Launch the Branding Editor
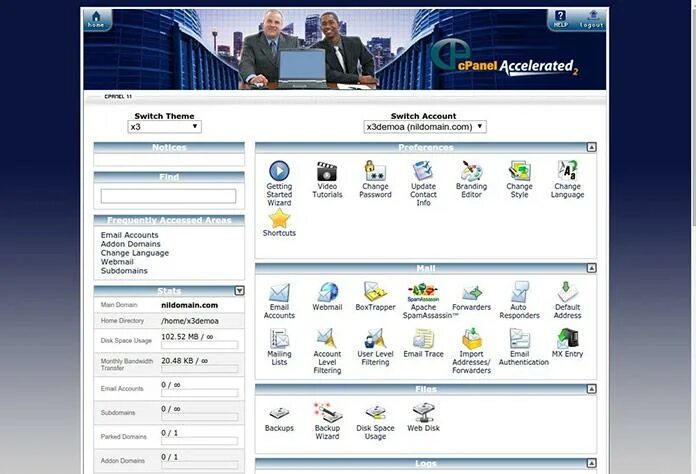This screenshot has height=474, width=696. coord(471,179)
